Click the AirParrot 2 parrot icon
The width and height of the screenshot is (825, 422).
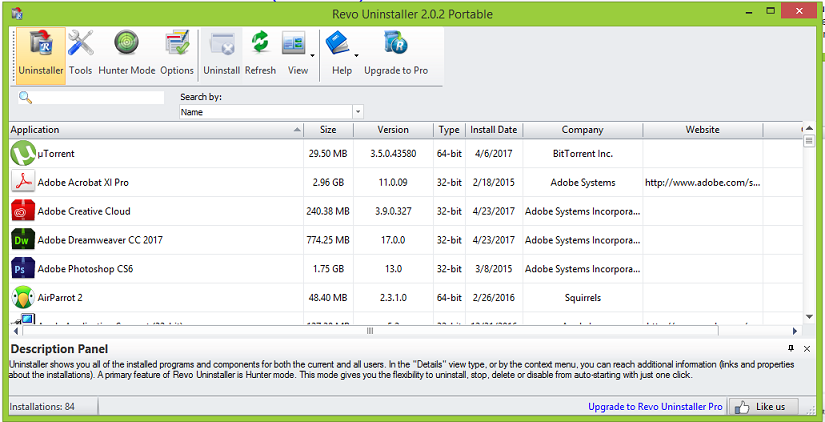[23, 297]
